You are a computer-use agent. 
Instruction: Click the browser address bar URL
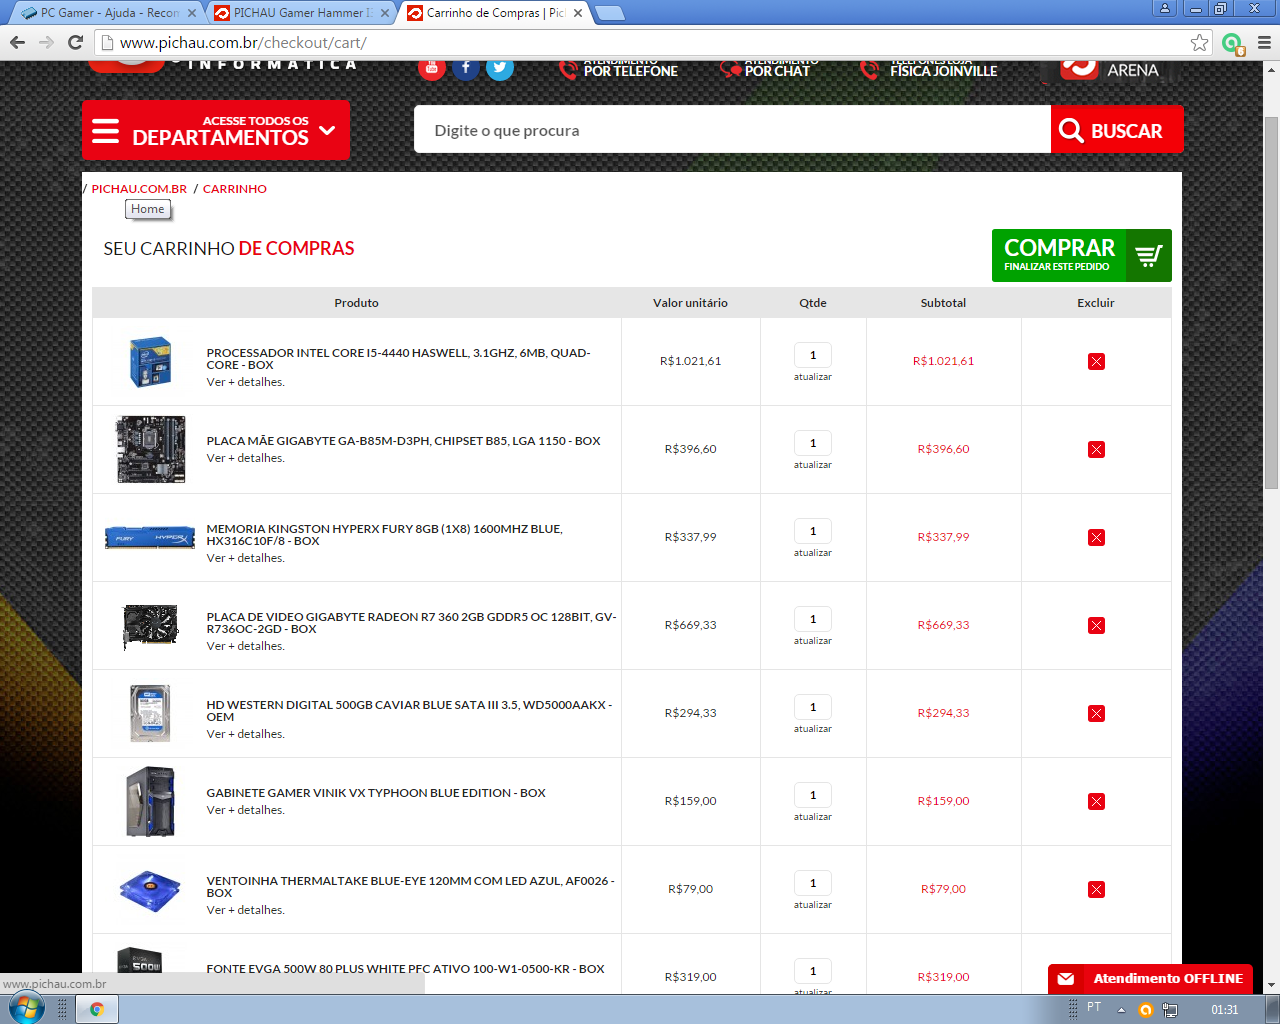(243, 43)
